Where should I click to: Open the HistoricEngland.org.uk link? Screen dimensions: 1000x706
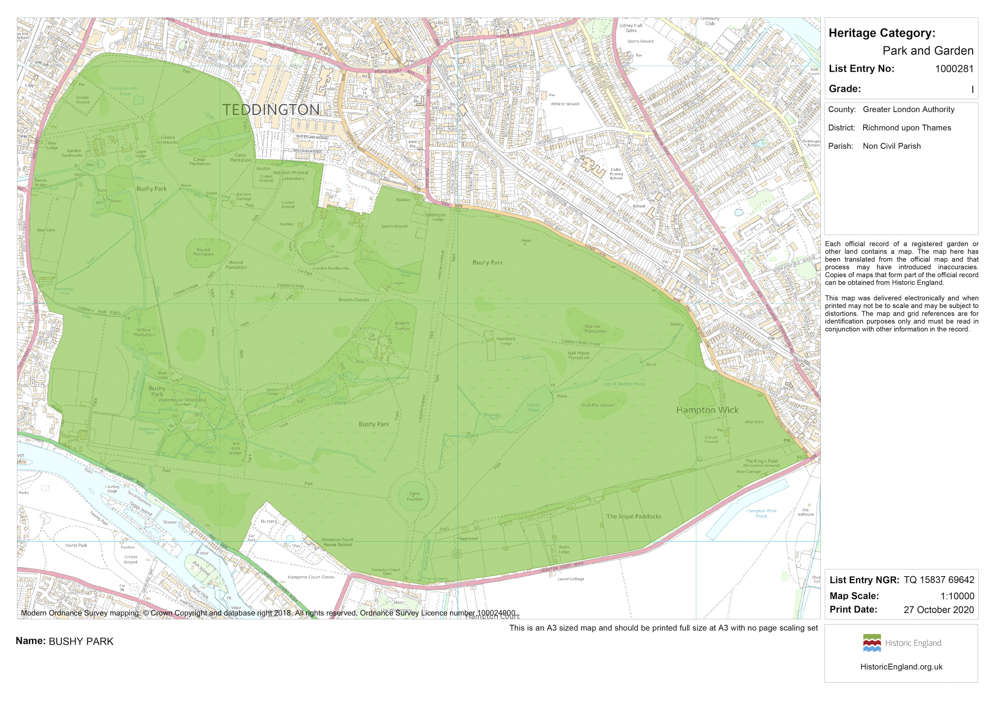(901, 666)
